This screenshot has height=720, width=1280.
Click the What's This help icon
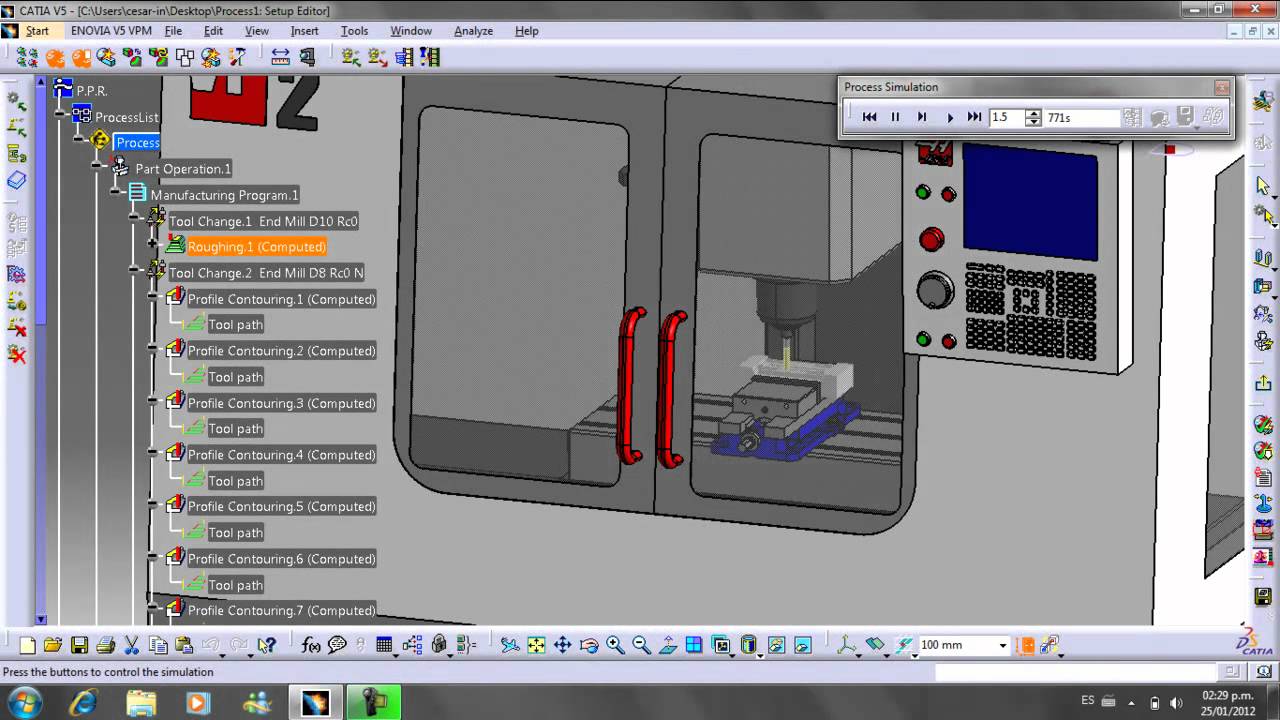(x=266, y=646)
